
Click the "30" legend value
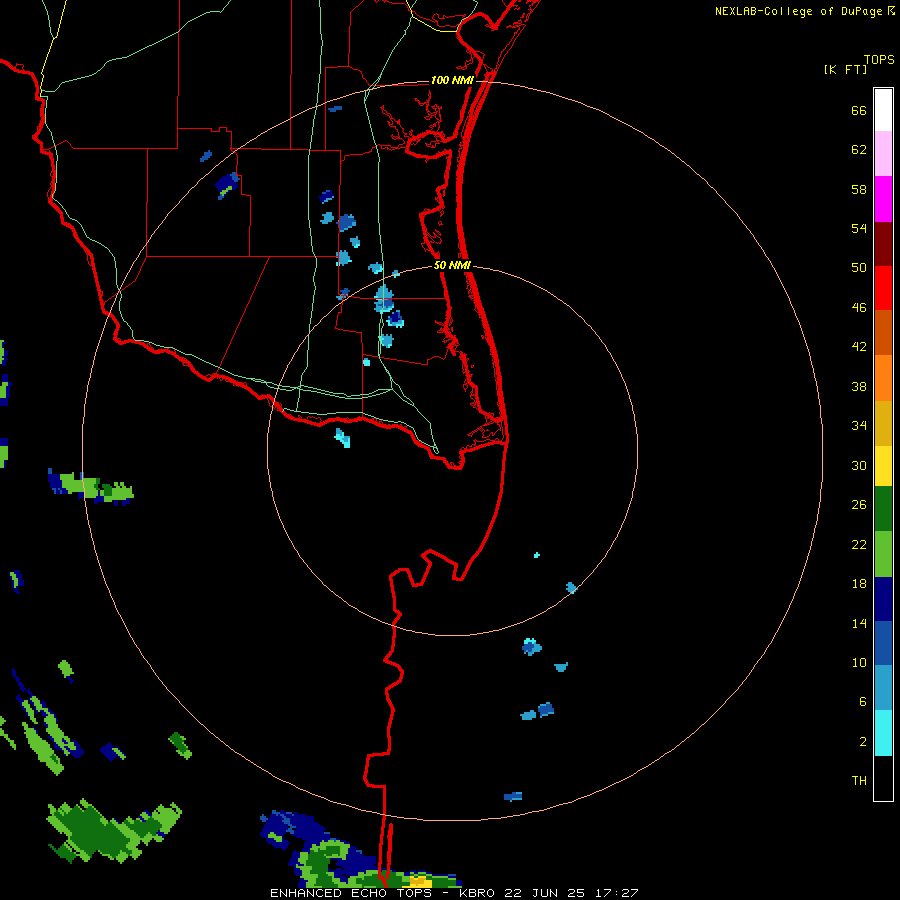[x=859, y=465]
